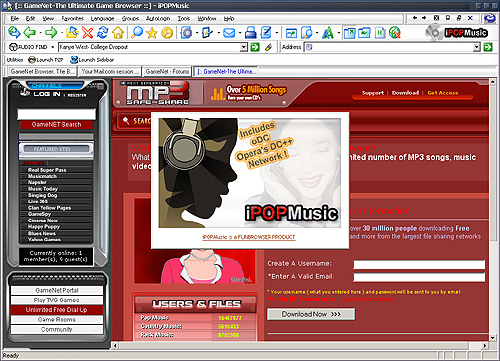Viewport: 500px width, 361px height.
Task: Click the green Back arrow
Action: coord(30,32)
